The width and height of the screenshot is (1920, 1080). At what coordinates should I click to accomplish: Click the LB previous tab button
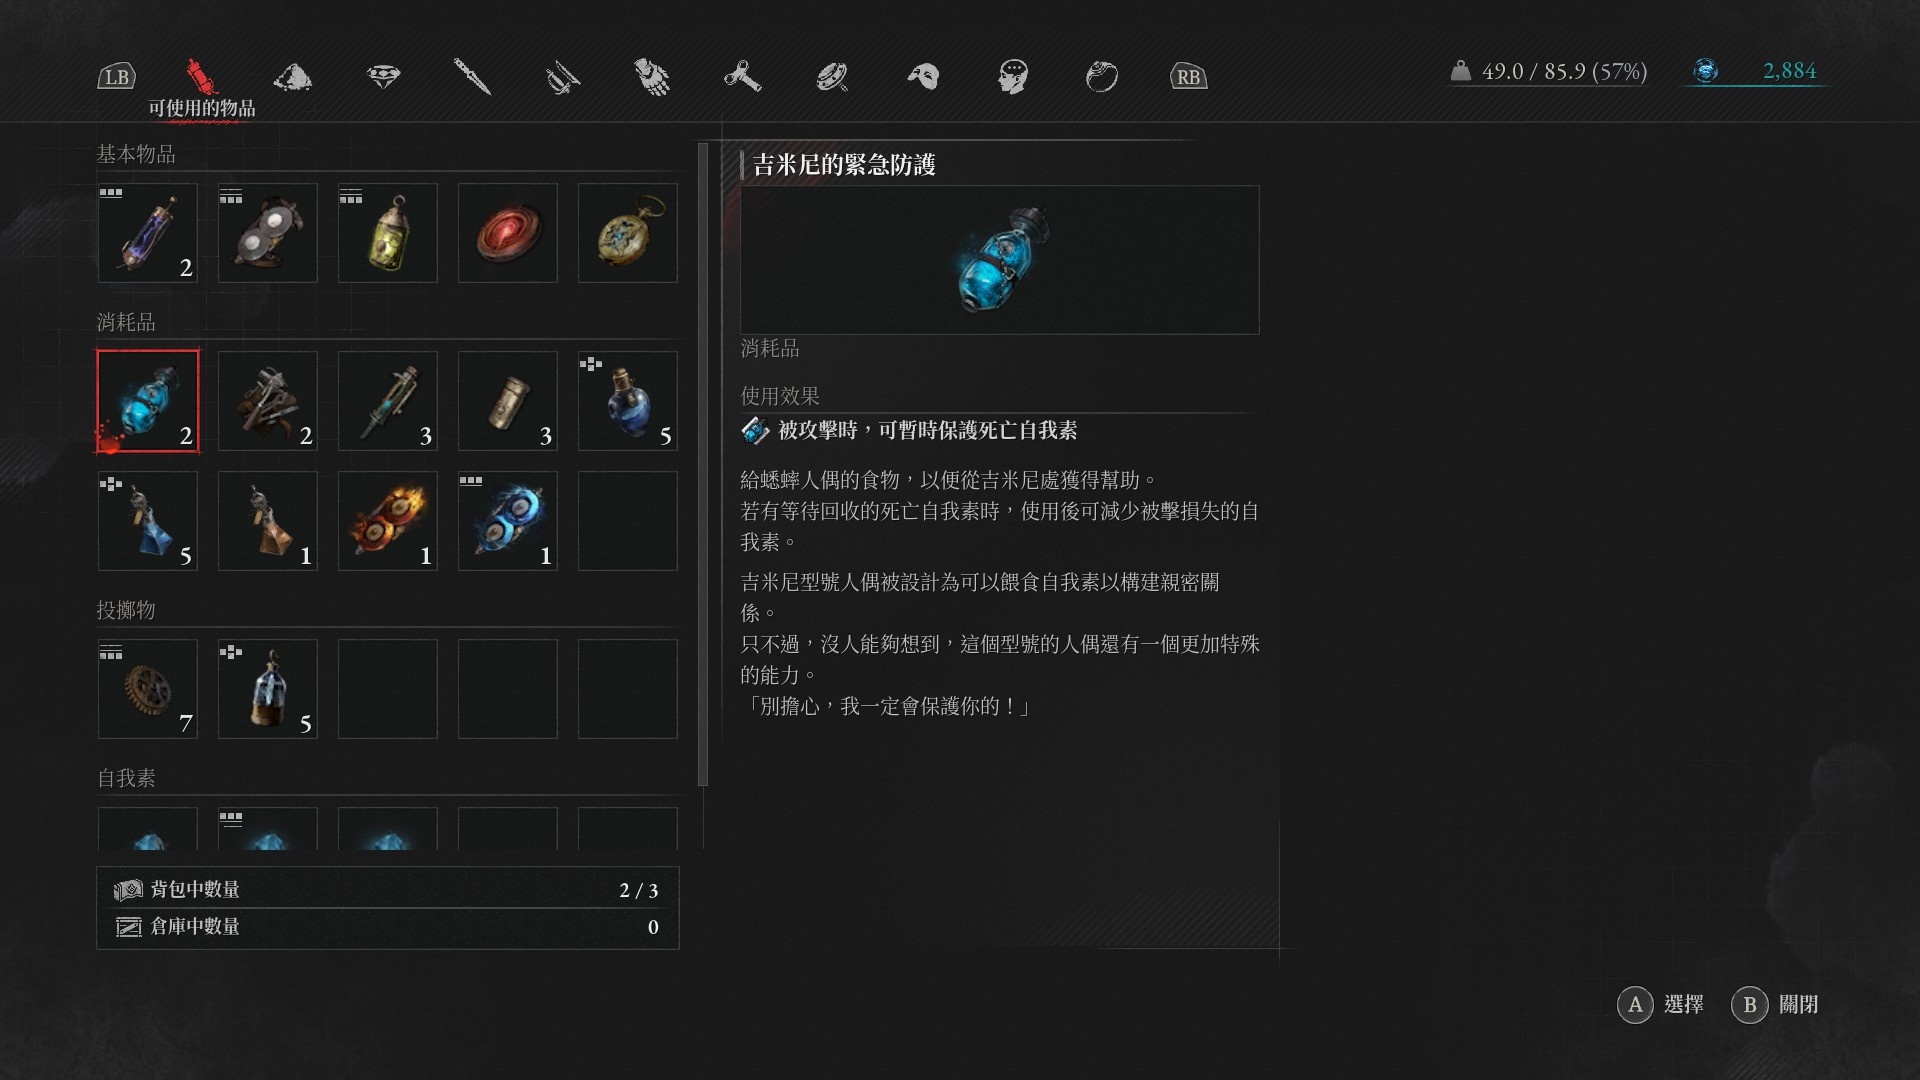(116, 77)
